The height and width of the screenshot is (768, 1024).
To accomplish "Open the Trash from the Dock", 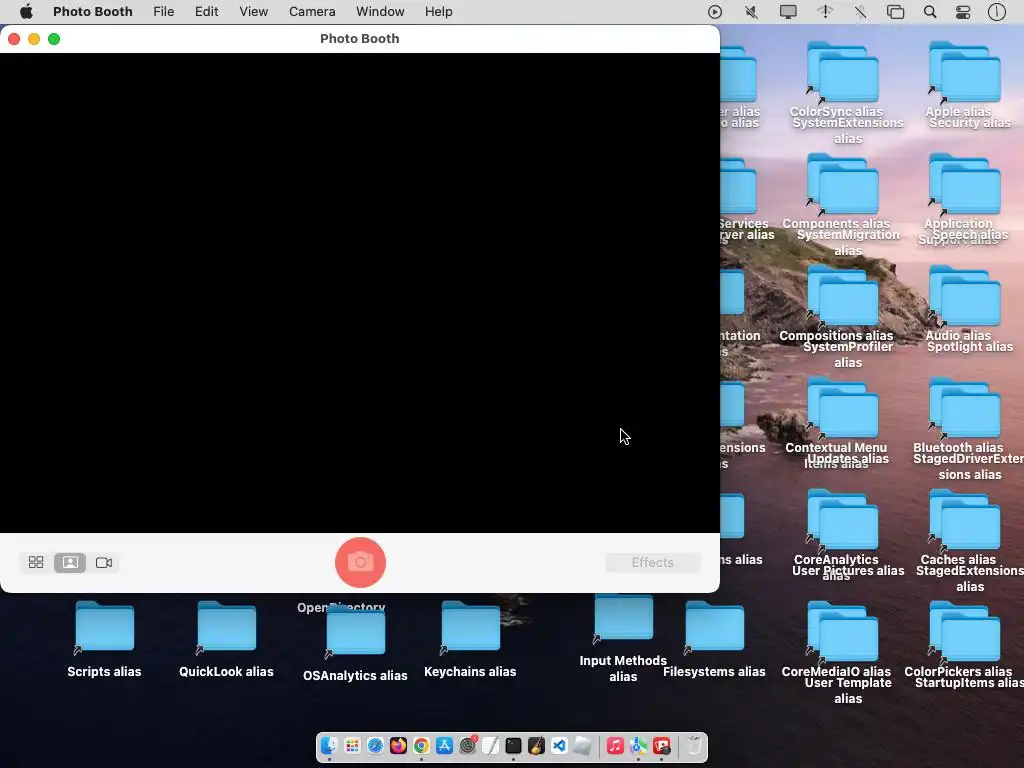I will tap(694, 745).
